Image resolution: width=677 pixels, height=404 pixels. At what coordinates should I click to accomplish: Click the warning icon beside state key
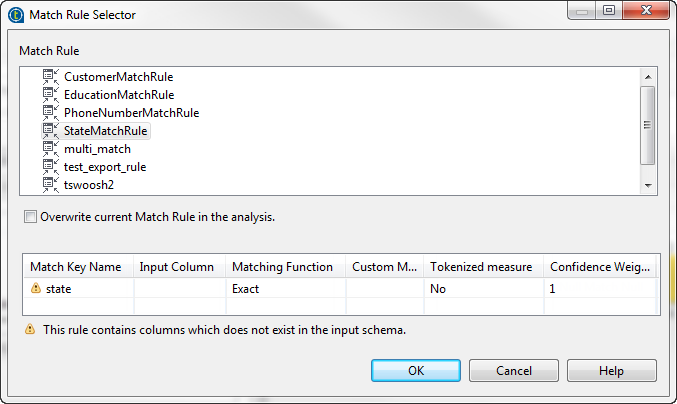[36, 288]
